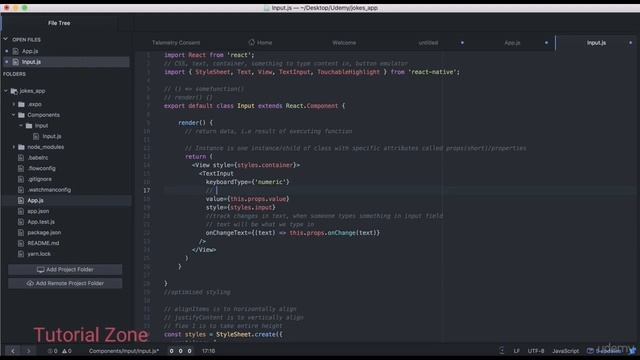Expand the .expo folder arrow
640x360 pixels.
[x=13, y=104]
